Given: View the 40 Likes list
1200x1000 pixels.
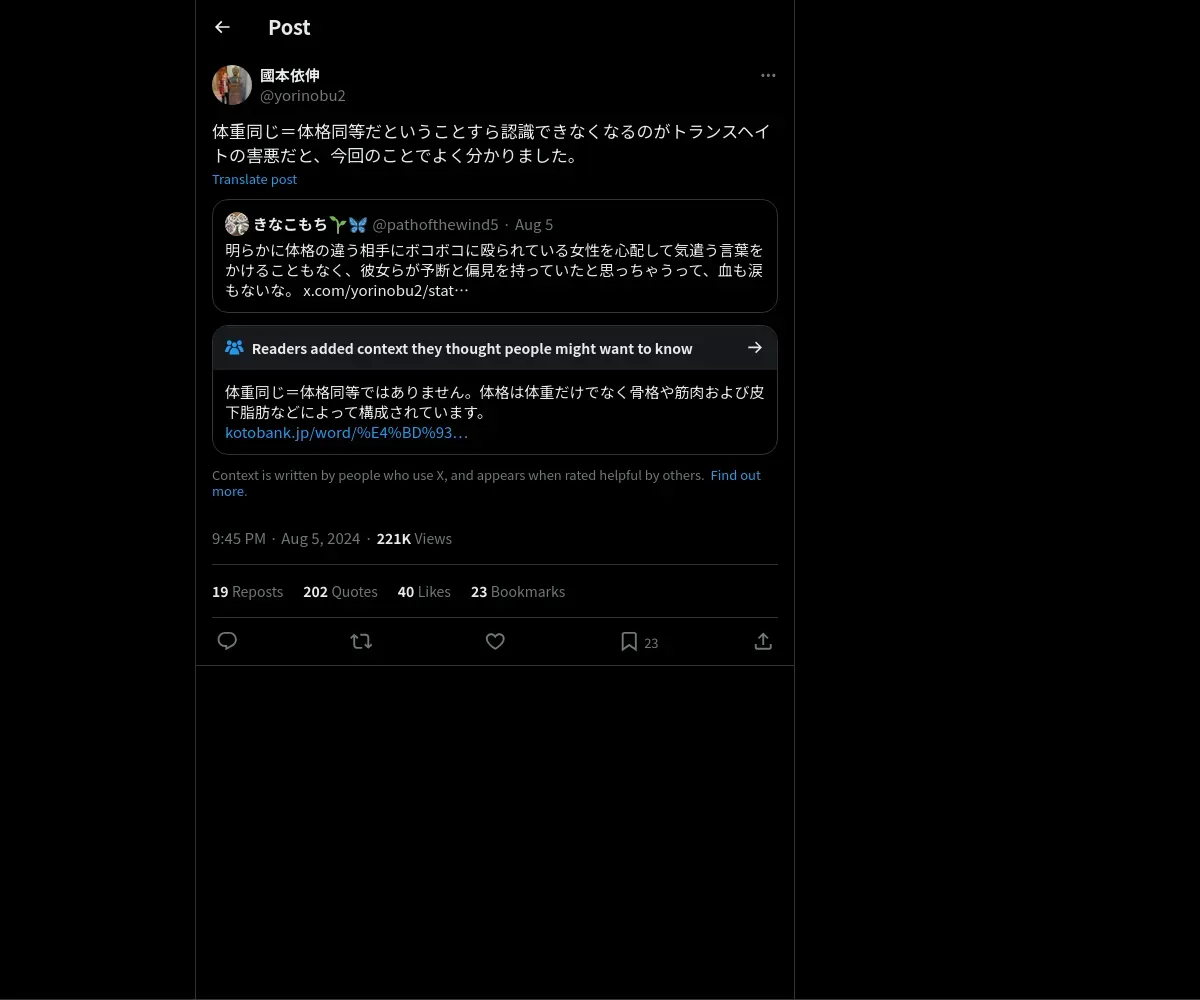Looking at the screenshot, I should click(424, 592).
